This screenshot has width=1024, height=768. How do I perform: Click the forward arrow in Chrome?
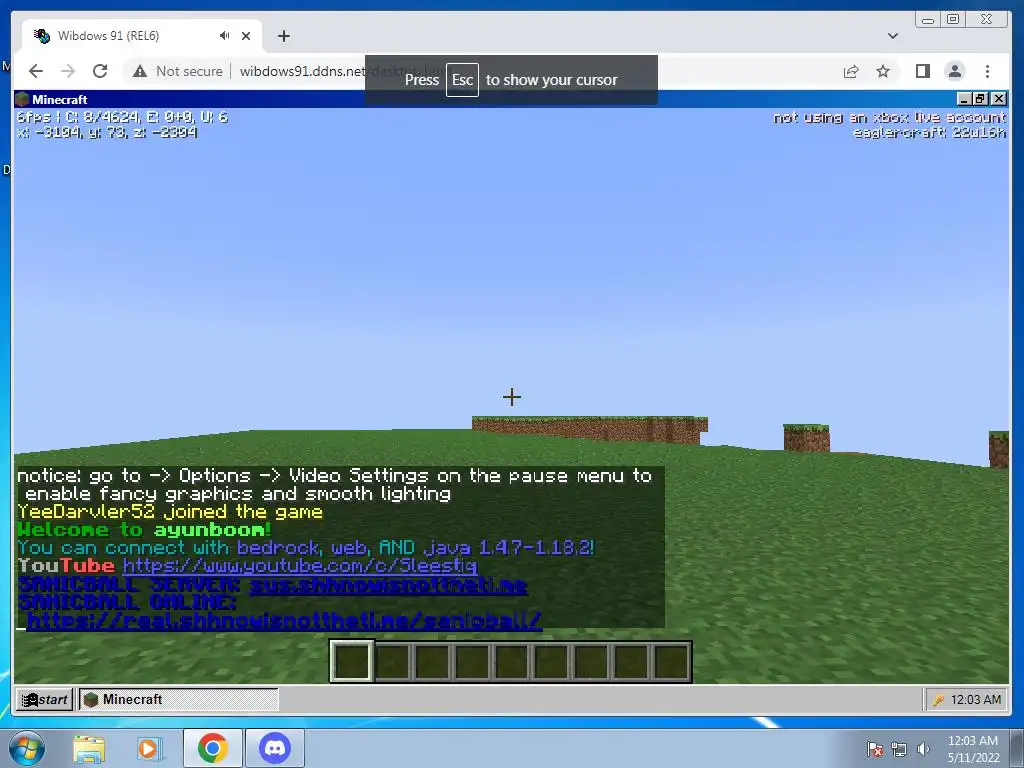coord(68,71)
